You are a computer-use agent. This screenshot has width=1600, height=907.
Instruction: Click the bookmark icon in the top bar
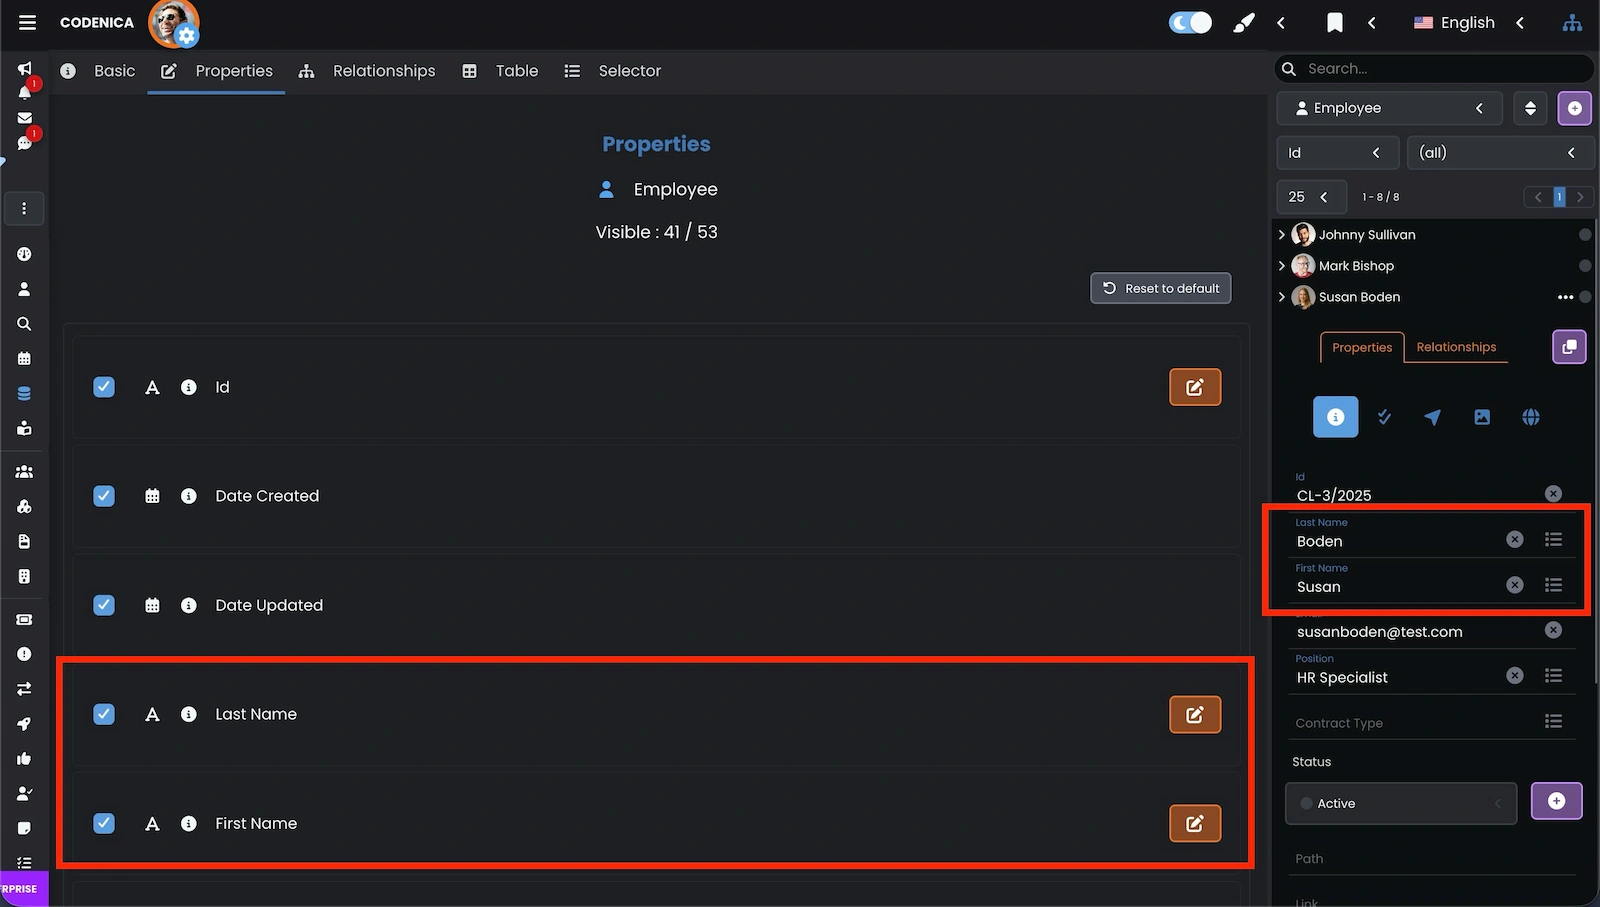(1335, 22)
